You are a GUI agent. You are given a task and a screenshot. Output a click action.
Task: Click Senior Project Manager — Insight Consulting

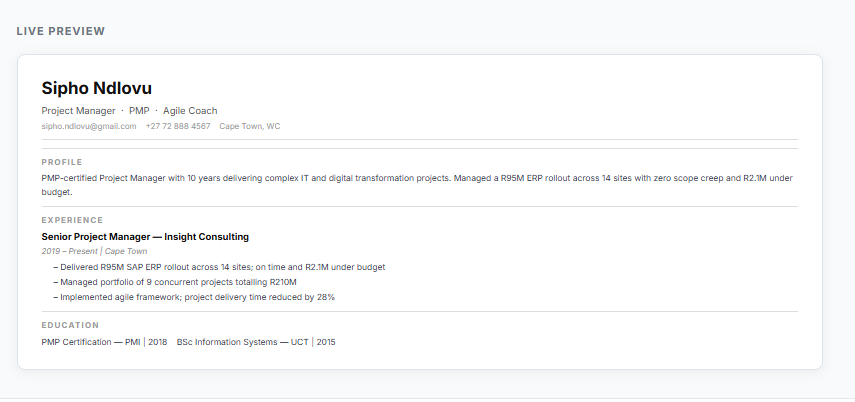pyautogui.click(x=145, y=237)
